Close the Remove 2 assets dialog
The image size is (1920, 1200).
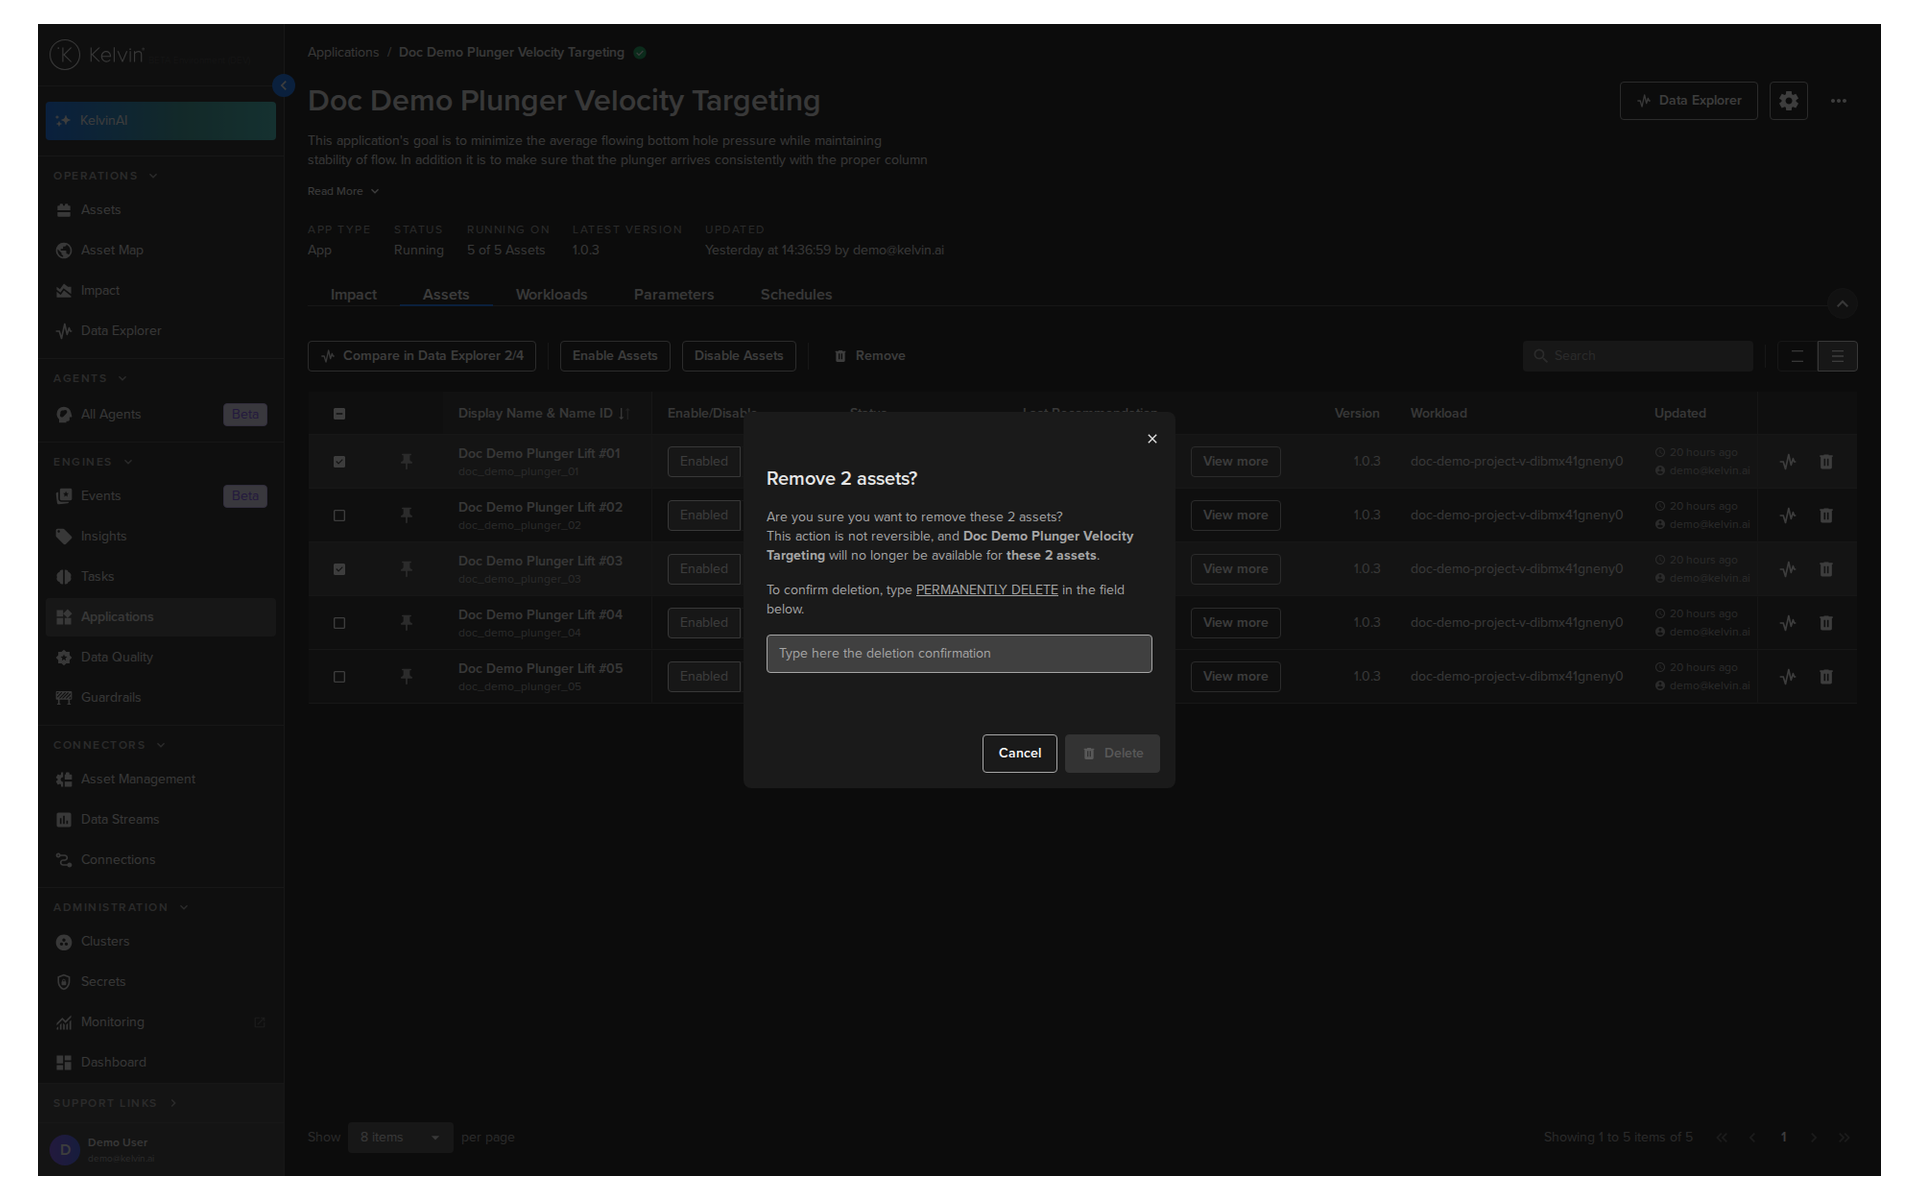click(1152, 439)
